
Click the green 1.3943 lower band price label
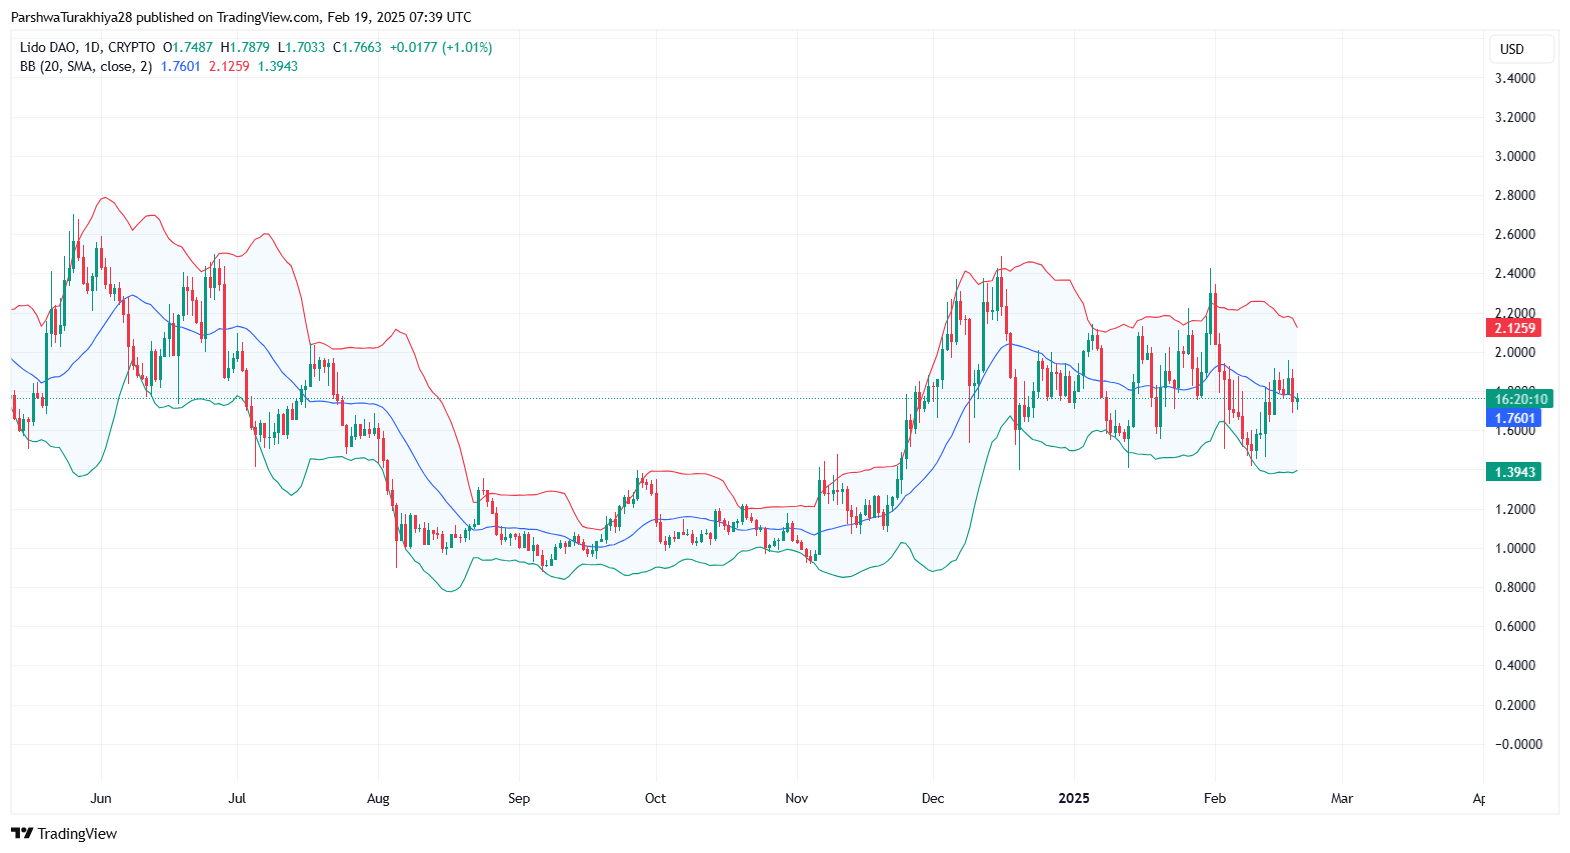tap(1514, 472)
